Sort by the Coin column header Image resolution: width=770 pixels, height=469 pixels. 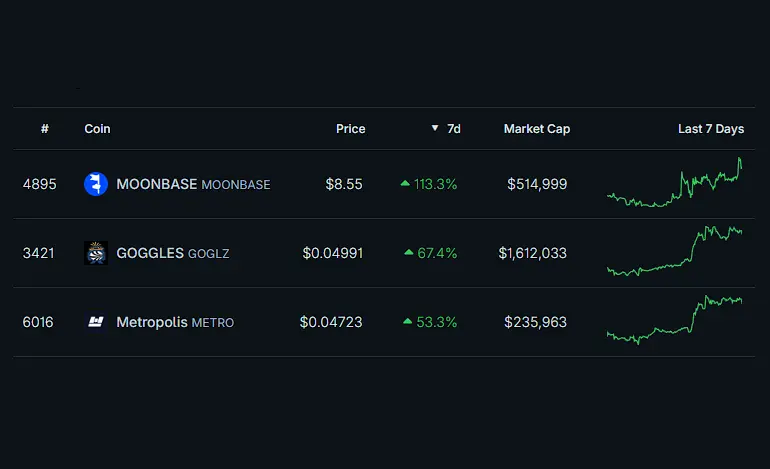click(97, 129)
